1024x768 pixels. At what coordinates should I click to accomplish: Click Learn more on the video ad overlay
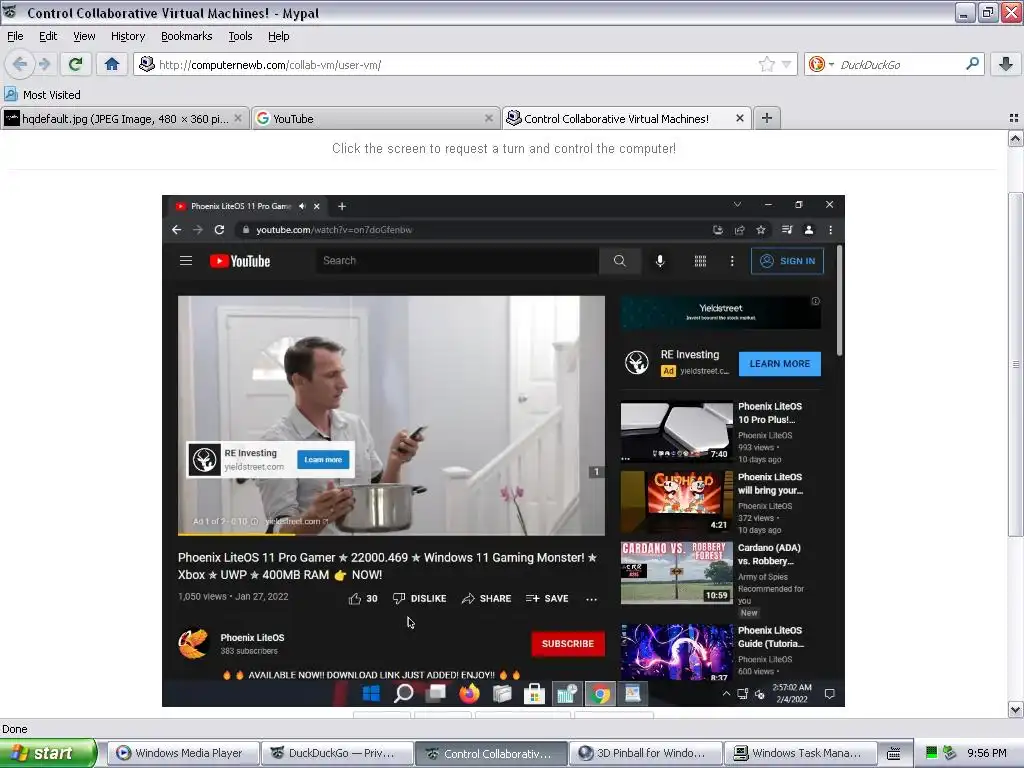tap(323, 460)
